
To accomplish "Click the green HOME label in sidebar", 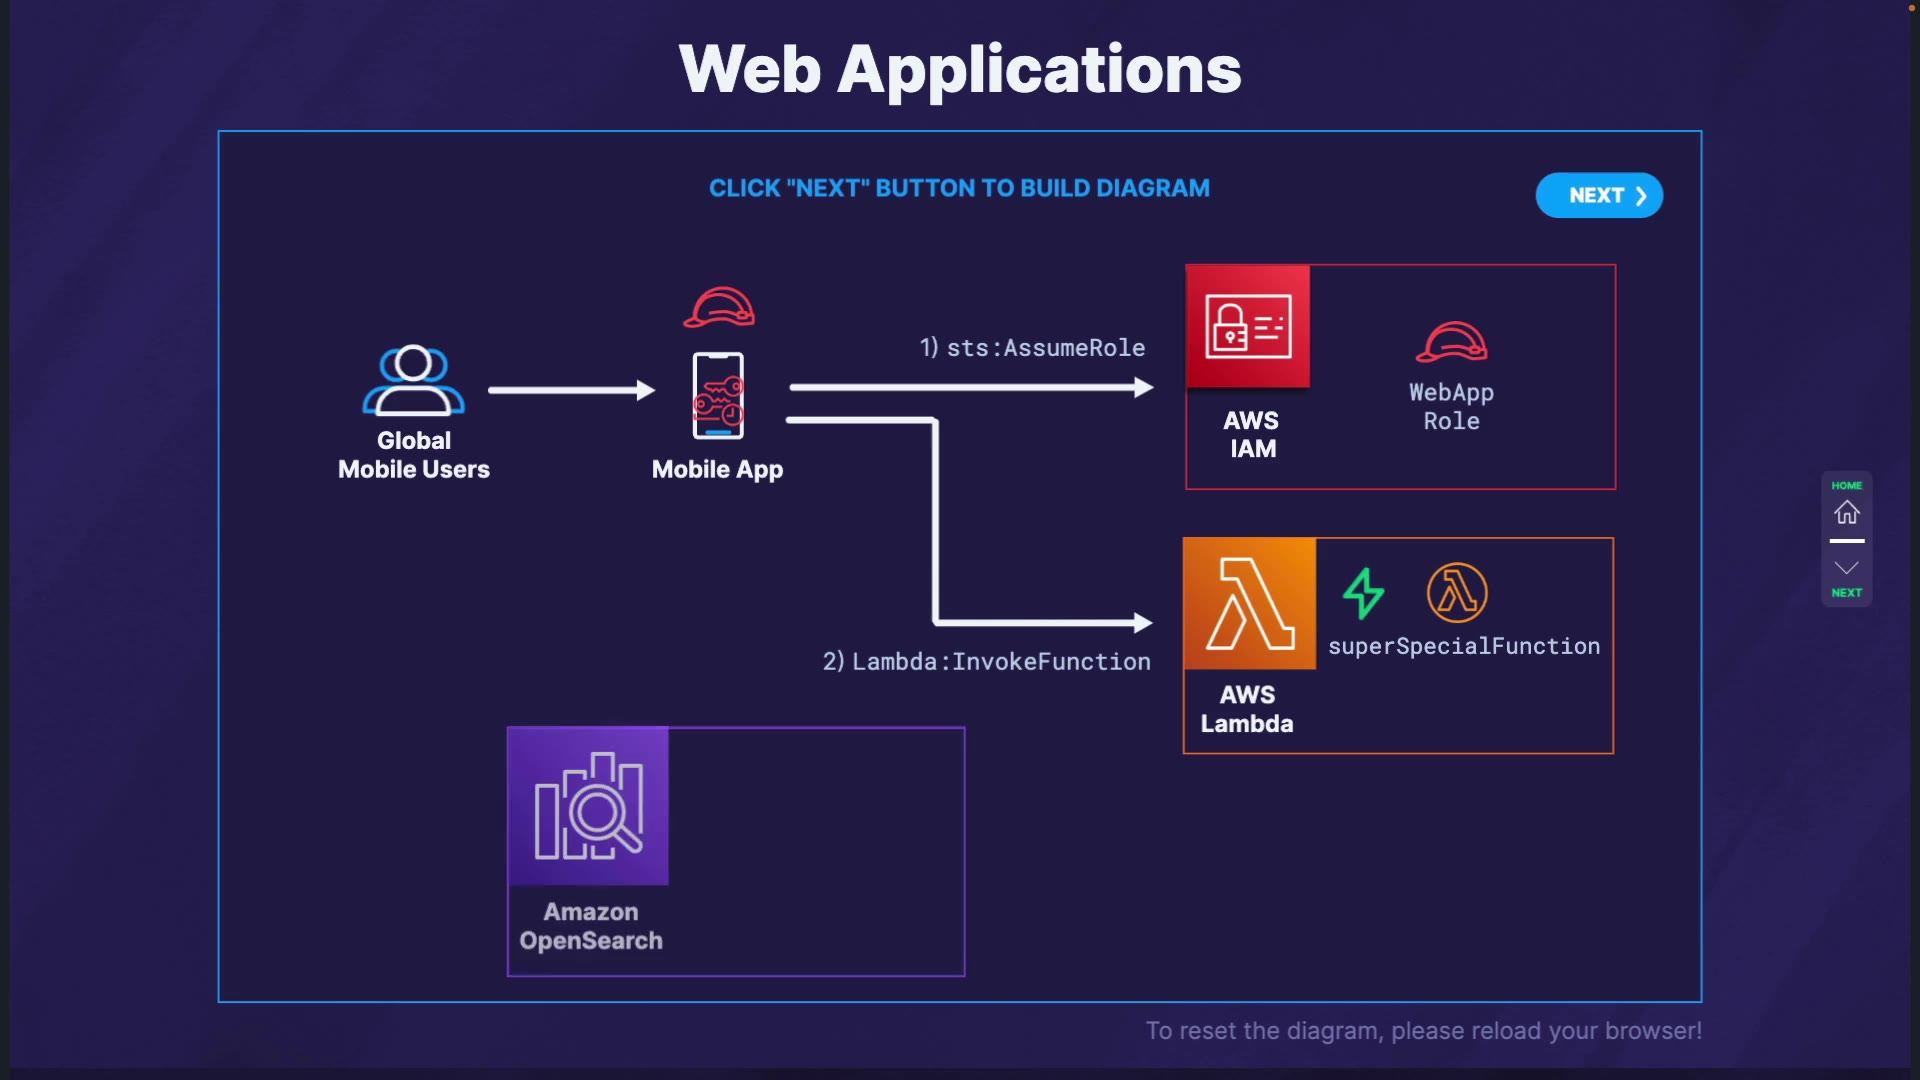I will 1846,486.
